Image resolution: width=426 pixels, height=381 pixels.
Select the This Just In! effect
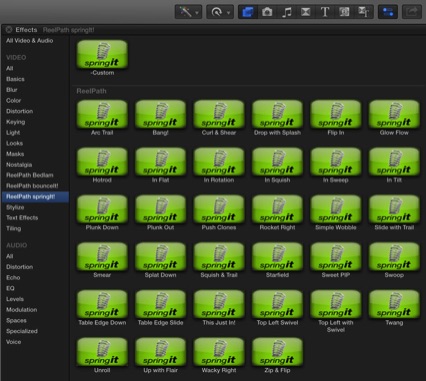click(x=219, y=305)
